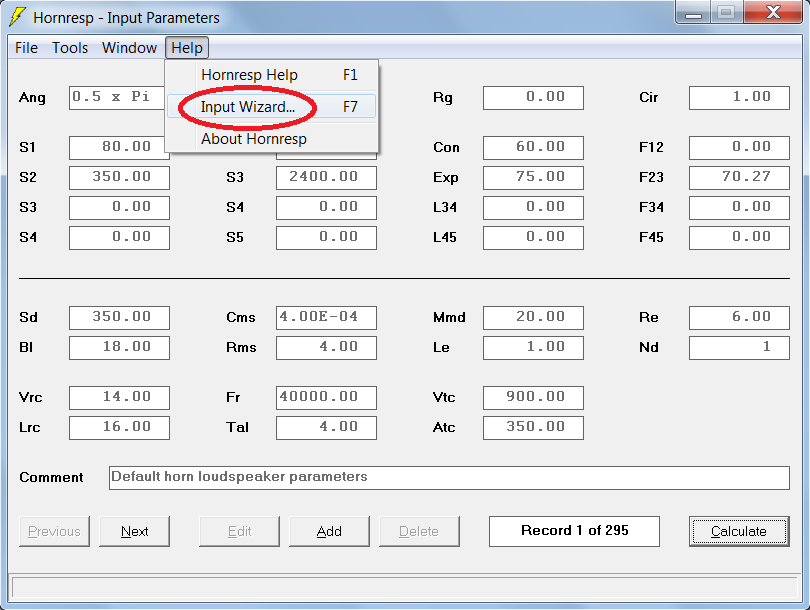Click the Ang label
This screenshot has height=610, width=810.
32,98
